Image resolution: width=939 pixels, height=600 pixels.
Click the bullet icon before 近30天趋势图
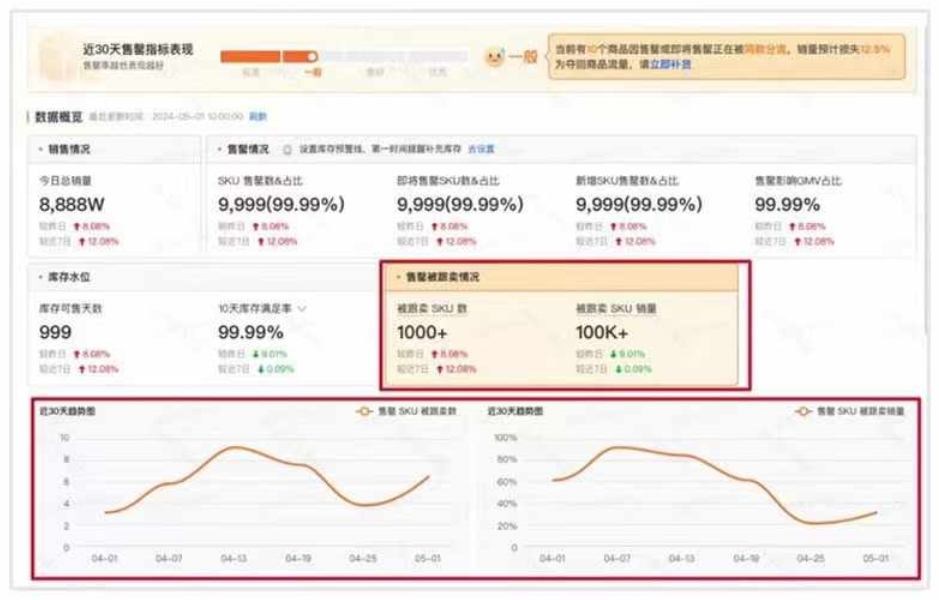click(x=38, y=411)
